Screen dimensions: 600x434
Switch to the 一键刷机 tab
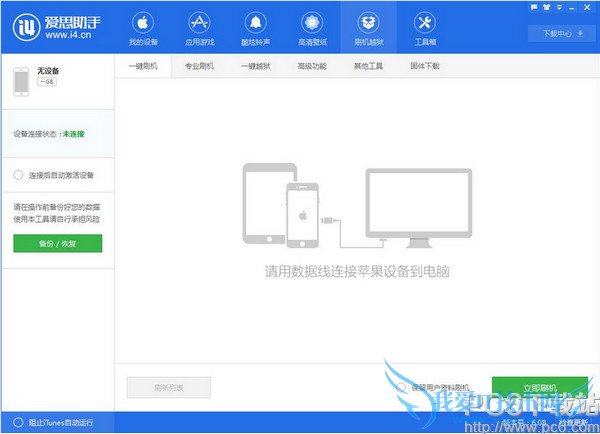click(x=143, y=66)
